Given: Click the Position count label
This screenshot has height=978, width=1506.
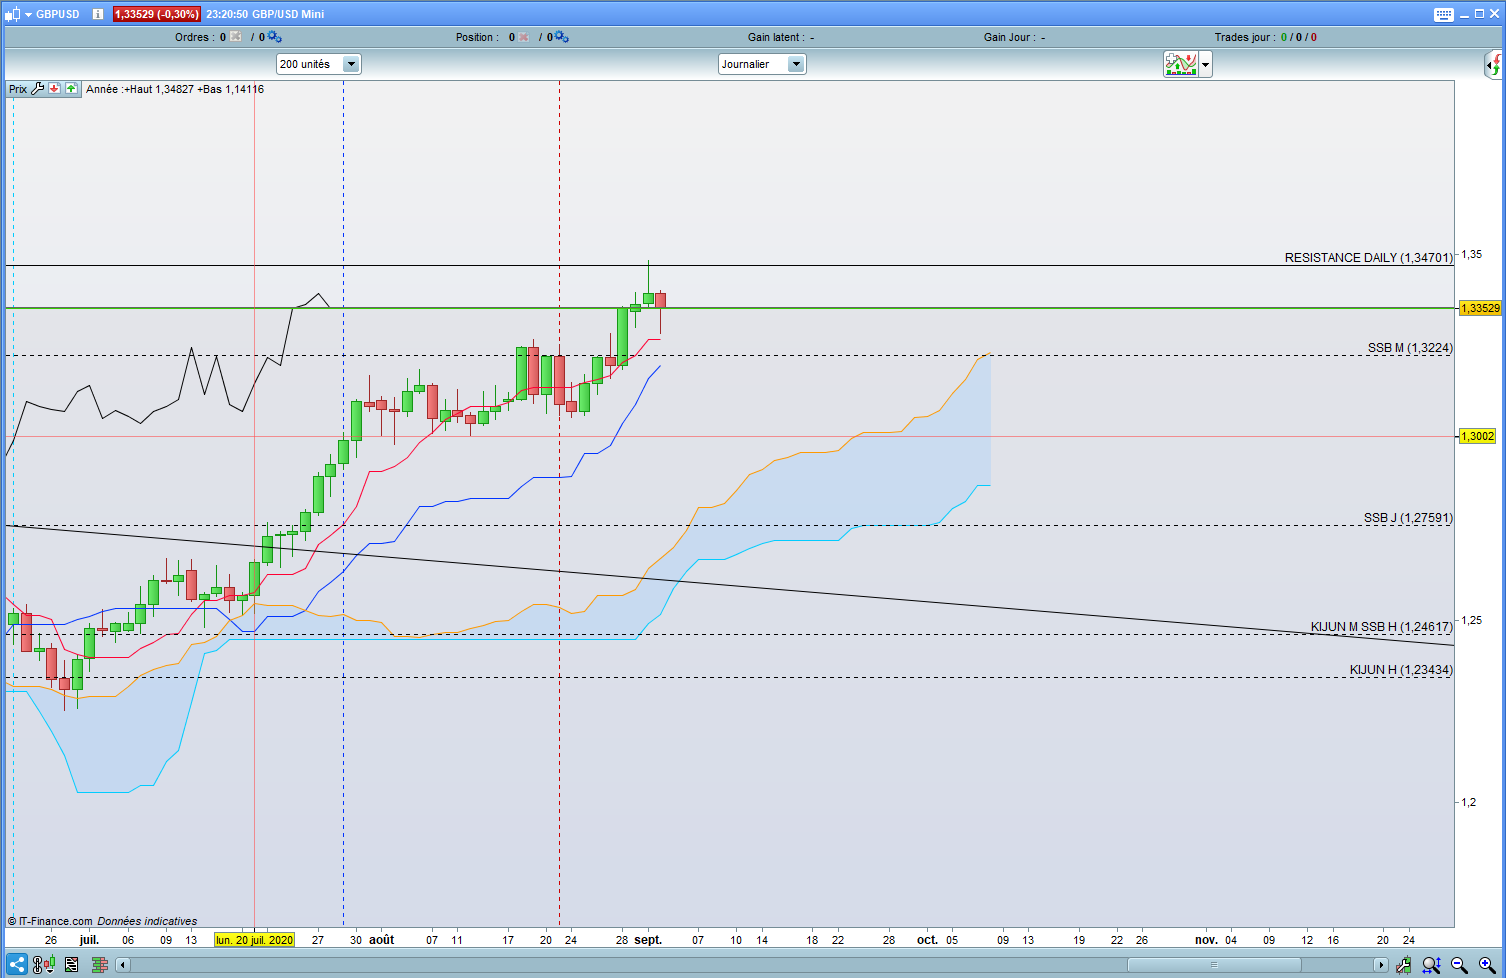Looking at the screenshot, I should (x=486, y=37).
